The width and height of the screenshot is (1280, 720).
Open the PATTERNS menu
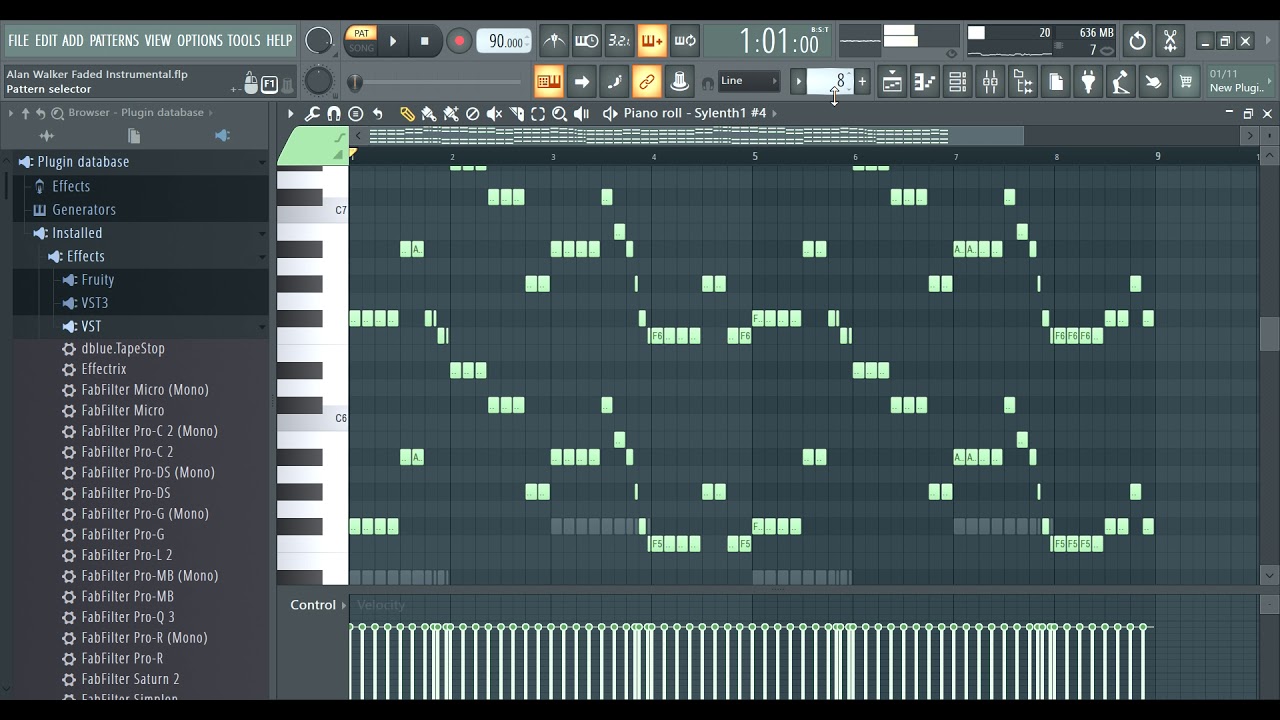(114, 41)
